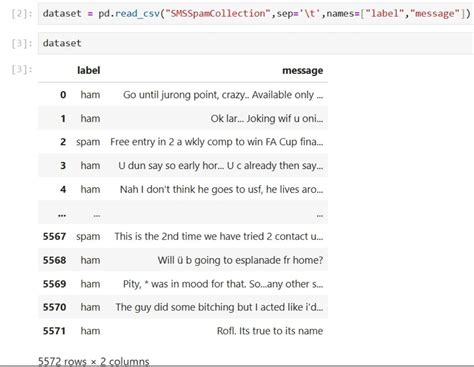Click the "SMSSpamCollection" string in code

(218, 14)
